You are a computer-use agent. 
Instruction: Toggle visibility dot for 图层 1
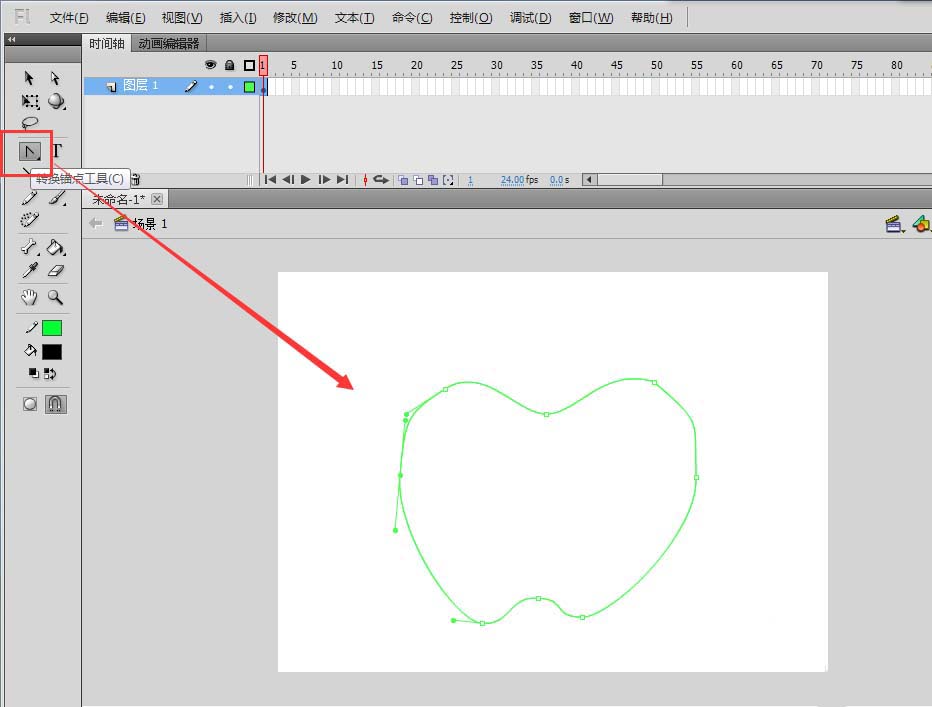[x=211, y=87]
